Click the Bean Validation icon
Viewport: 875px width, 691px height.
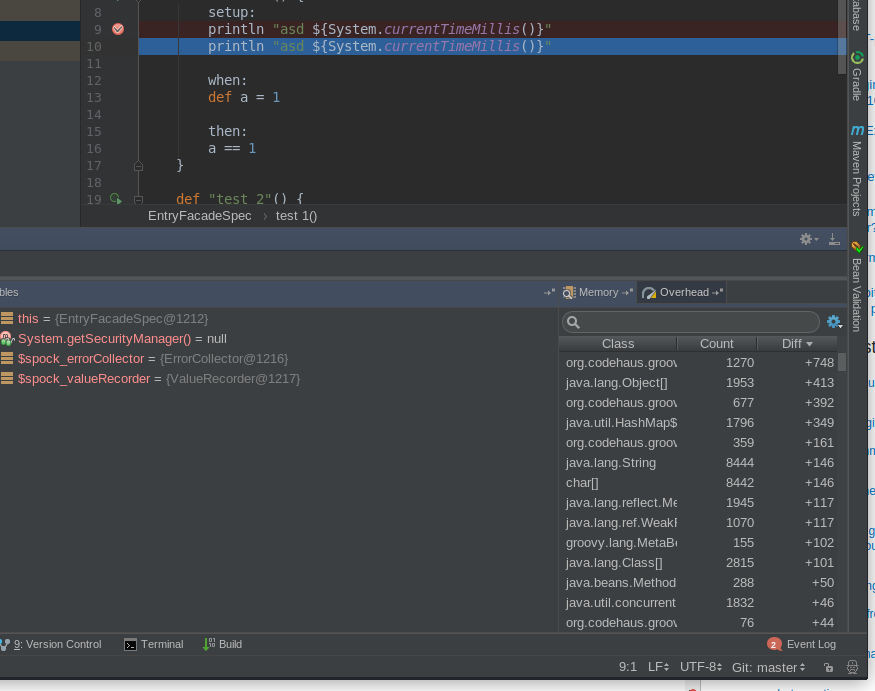857,247
